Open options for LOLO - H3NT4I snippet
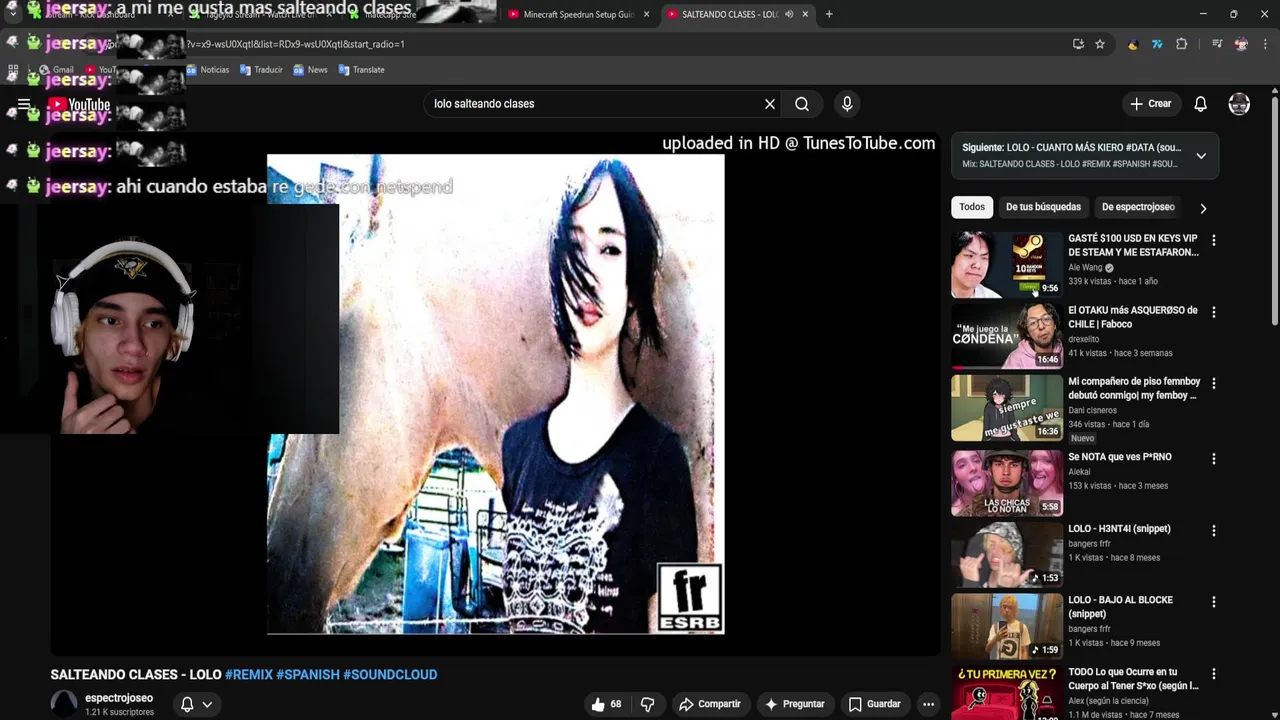Viewport: 1280px width, 720px height. (1213, 530)
